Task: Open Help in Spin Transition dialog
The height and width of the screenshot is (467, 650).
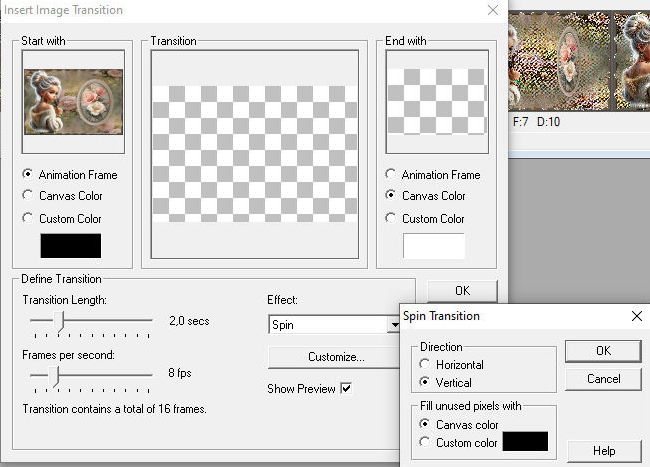Action: [602, 451]
